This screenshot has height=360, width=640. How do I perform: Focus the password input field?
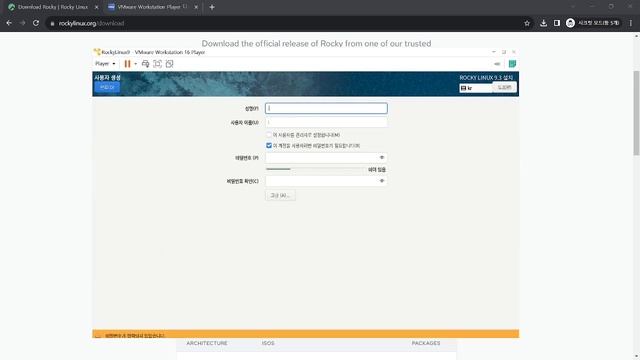[326, 158]
